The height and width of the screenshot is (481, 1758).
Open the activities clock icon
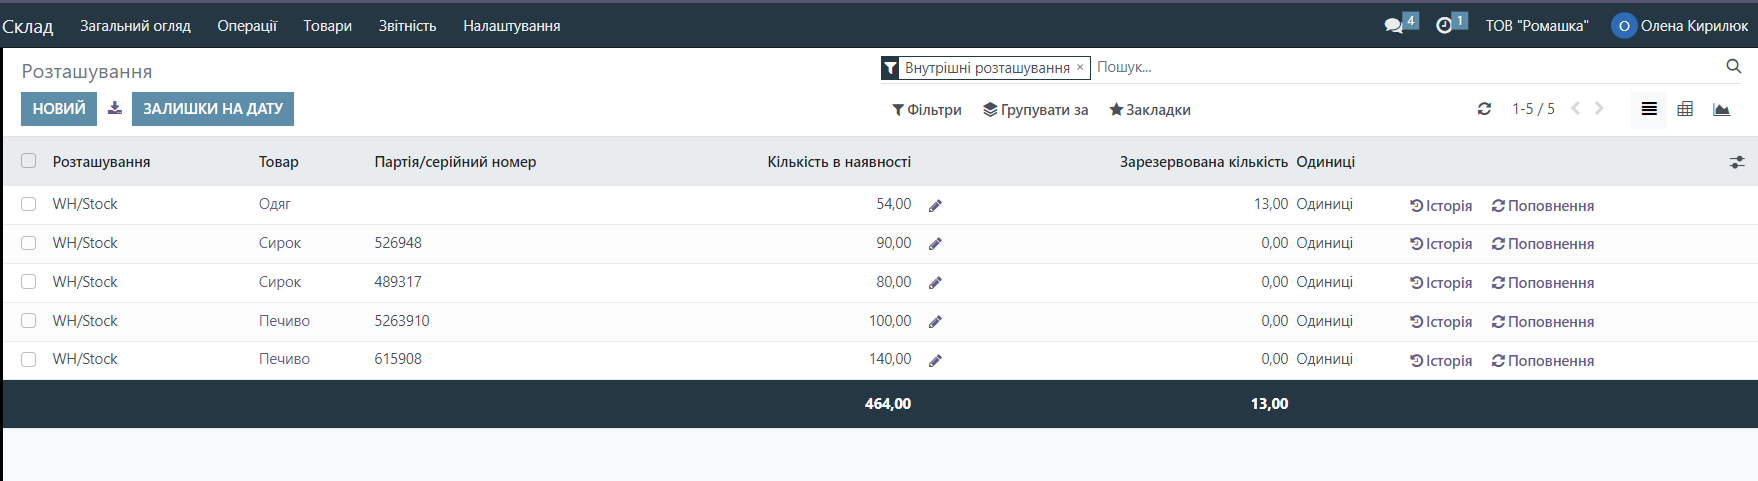1444,26
